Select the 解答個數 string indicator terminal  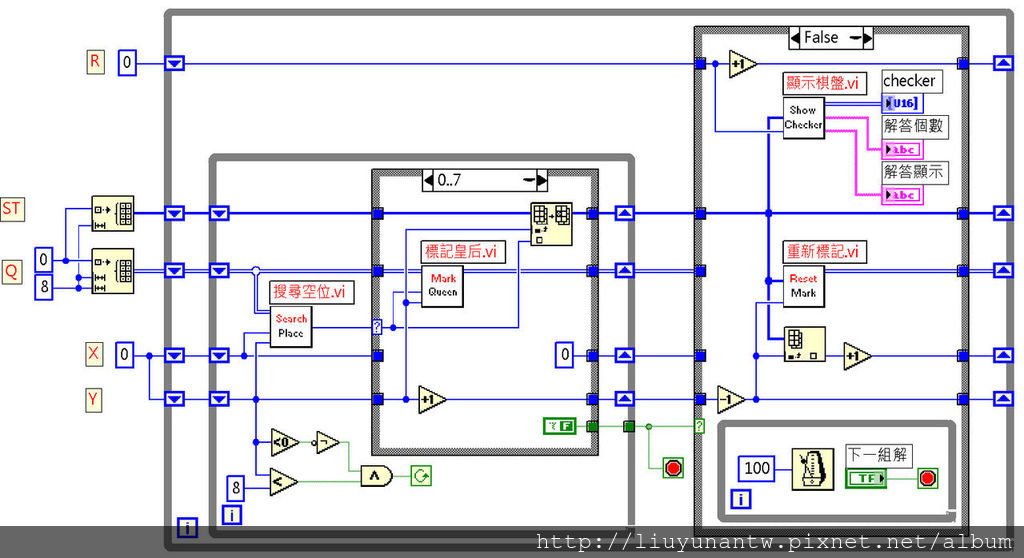point(903,150)
